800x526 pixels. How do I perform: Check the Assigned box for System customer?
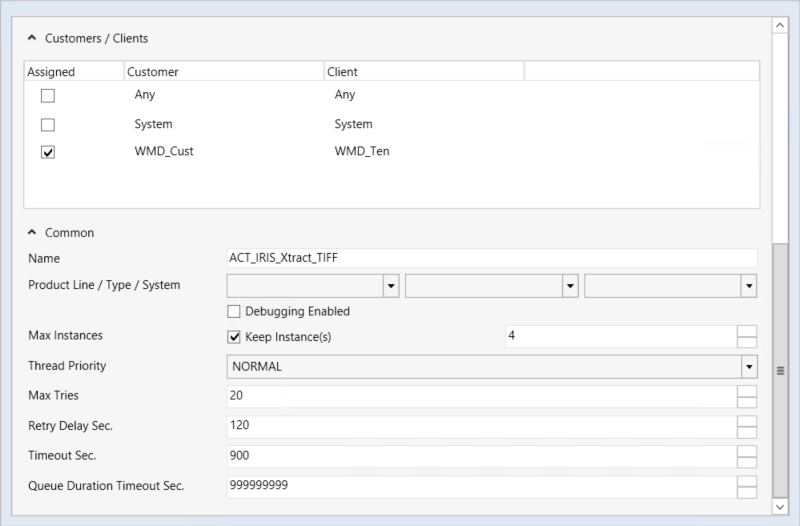[47, 125]
